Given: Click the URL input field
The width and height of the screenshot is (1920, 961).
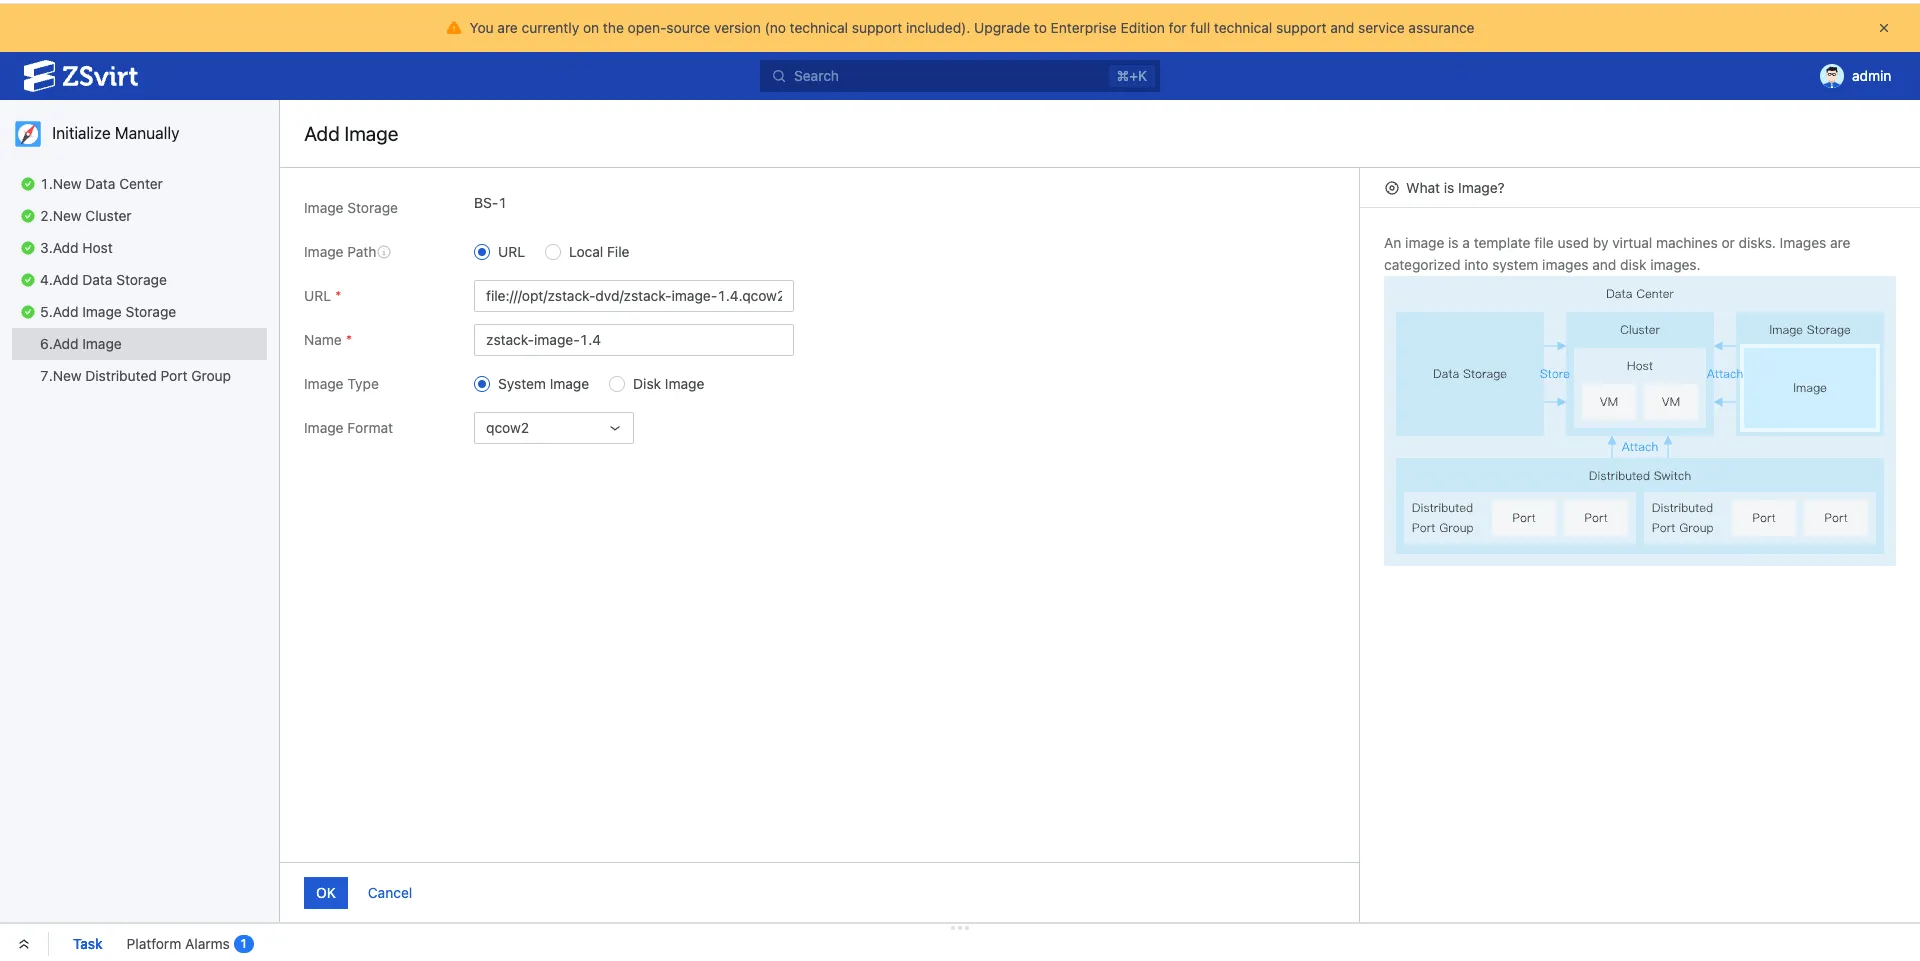Looking at the screenshot, I should (x=634, y=296).
